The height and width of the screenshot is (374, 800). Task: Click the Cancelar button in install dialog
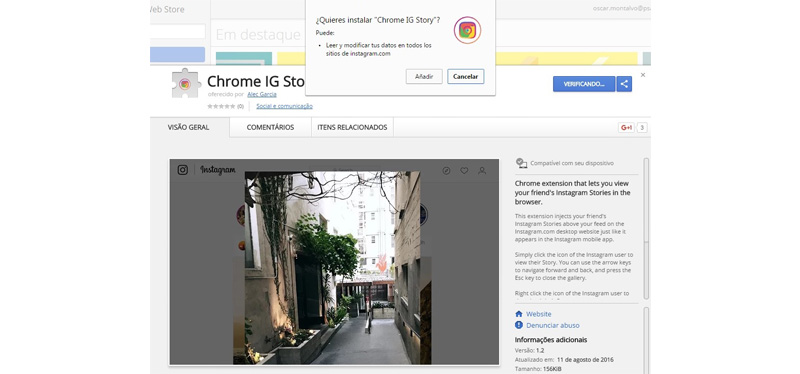click(x=465, y=77)
